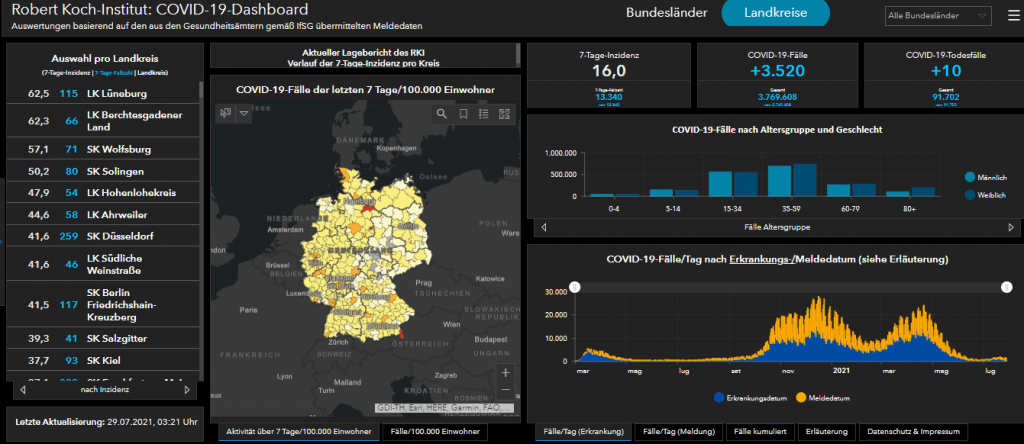Click the 'Letzte Aktualisierung' timestamp
Viewport: 1024px width, 444px height.
[x=106, y=422]
